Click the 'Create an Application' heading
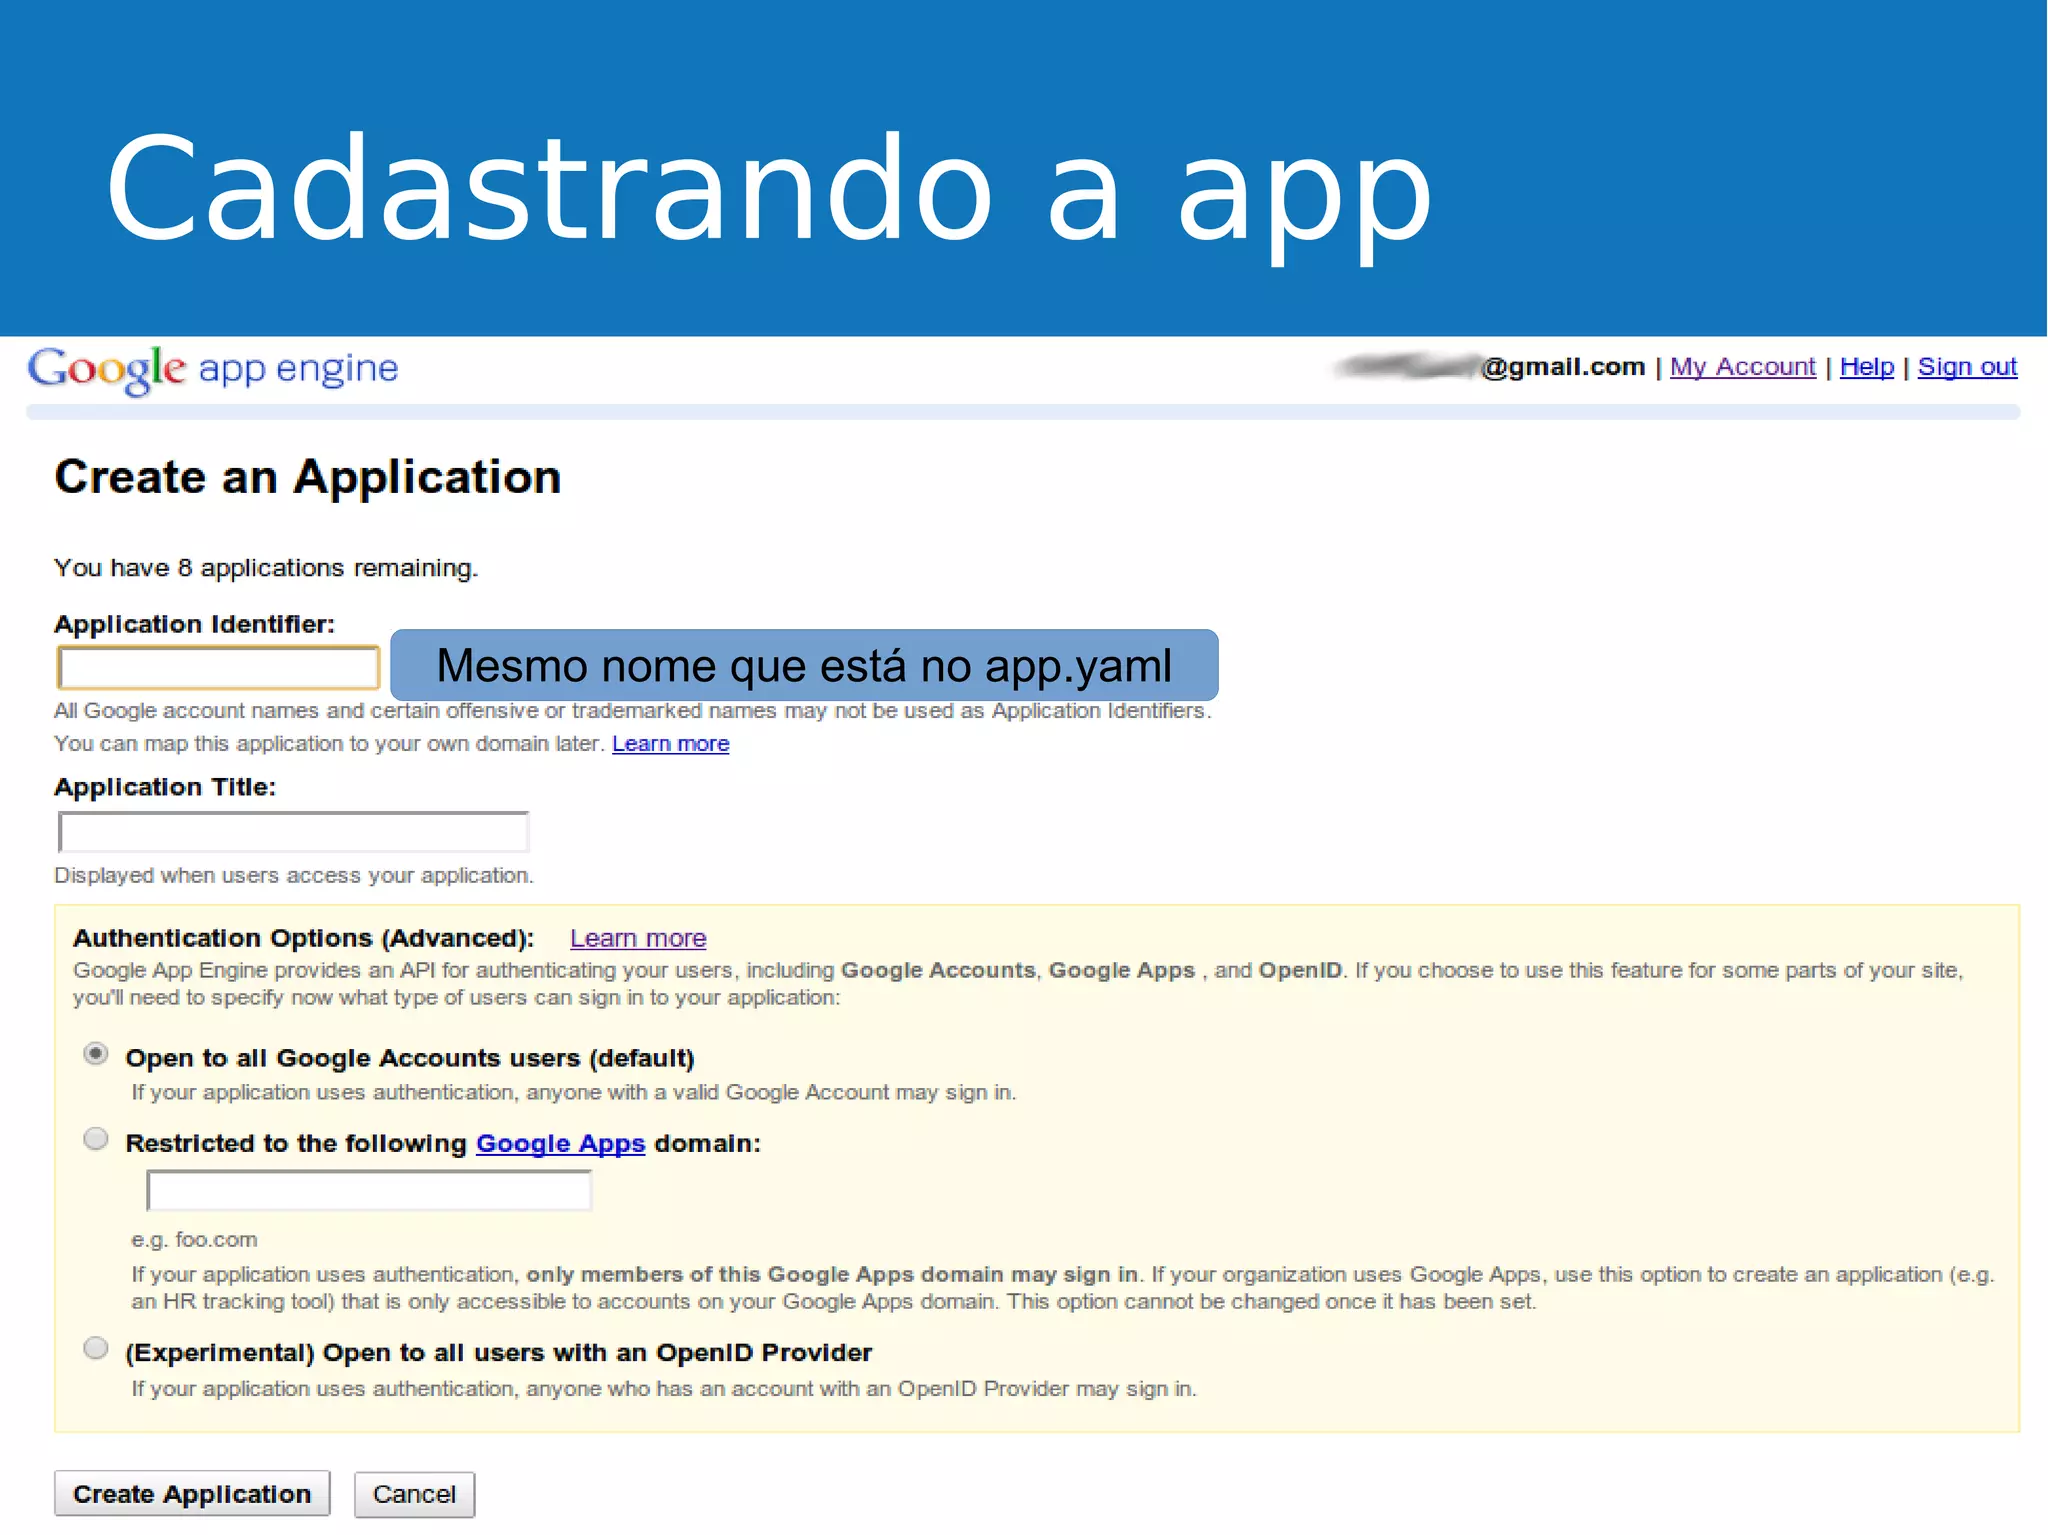Viewport: 2048px width, 1535px height. (308, 477)
